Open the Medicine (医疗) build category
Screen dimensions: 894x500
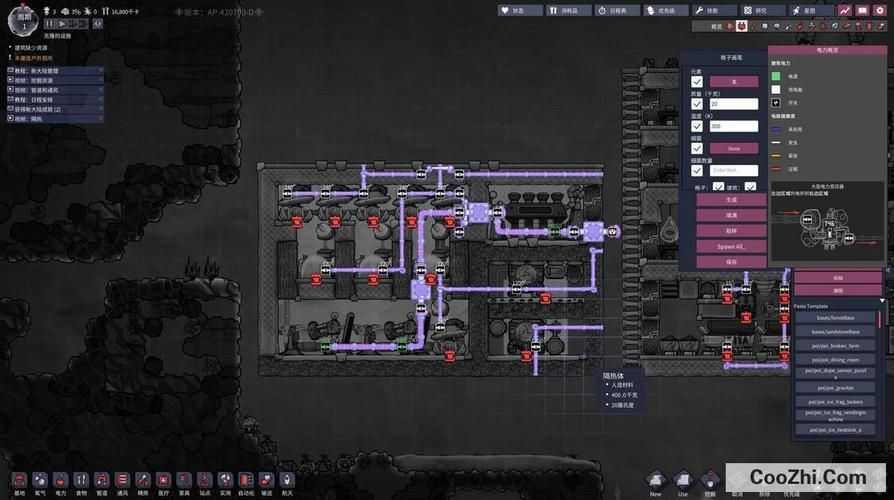click(x=164, y=481)
